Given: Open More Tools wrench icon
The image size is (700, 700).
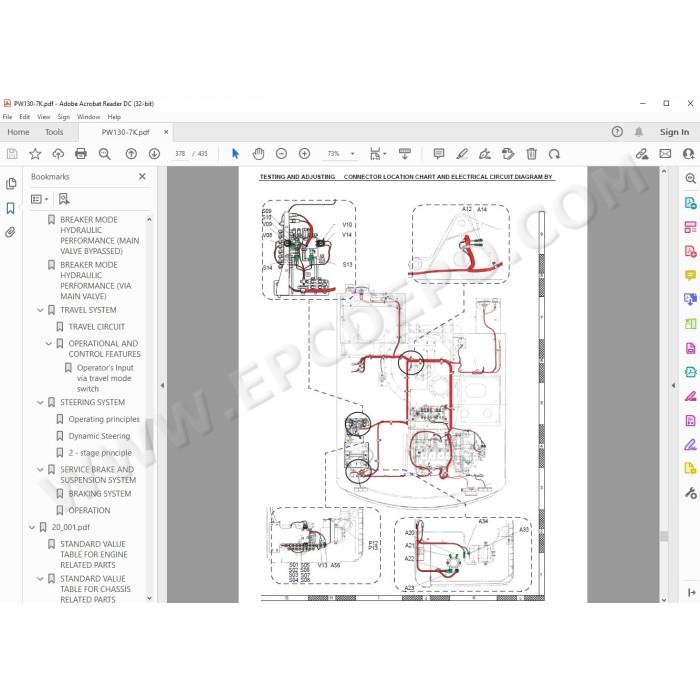Looking at the screenshot, I should point(690,493).
